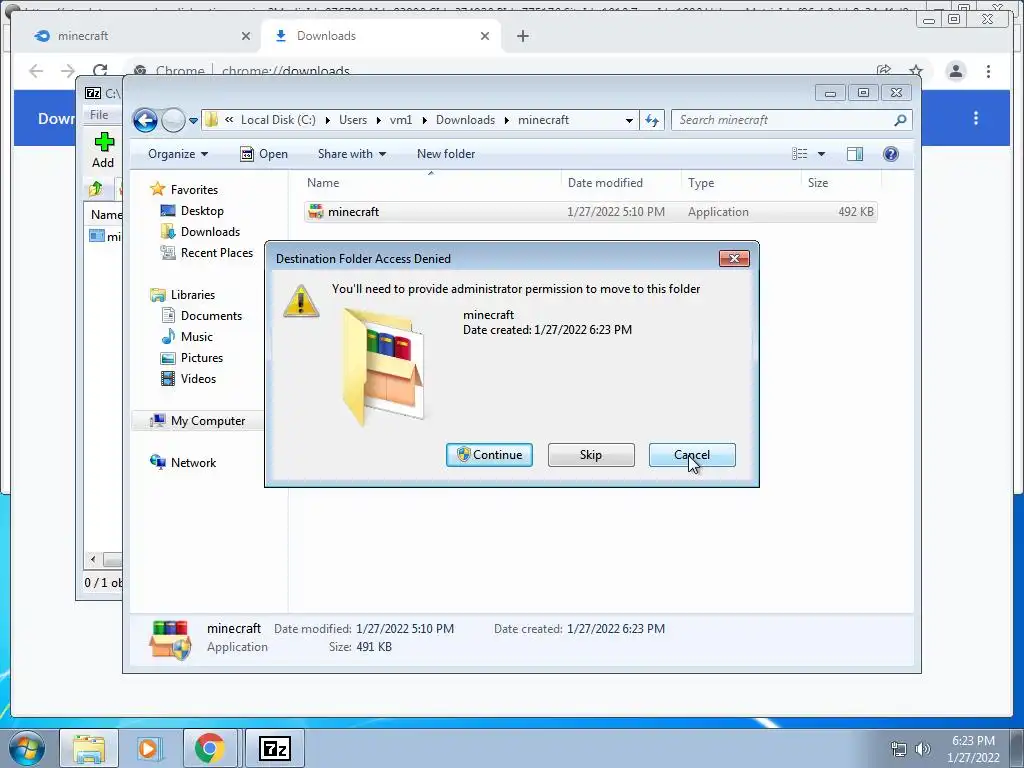Screen dimensions: 1024x768
Task: Open Explorer help
Action: click(891, 154)
